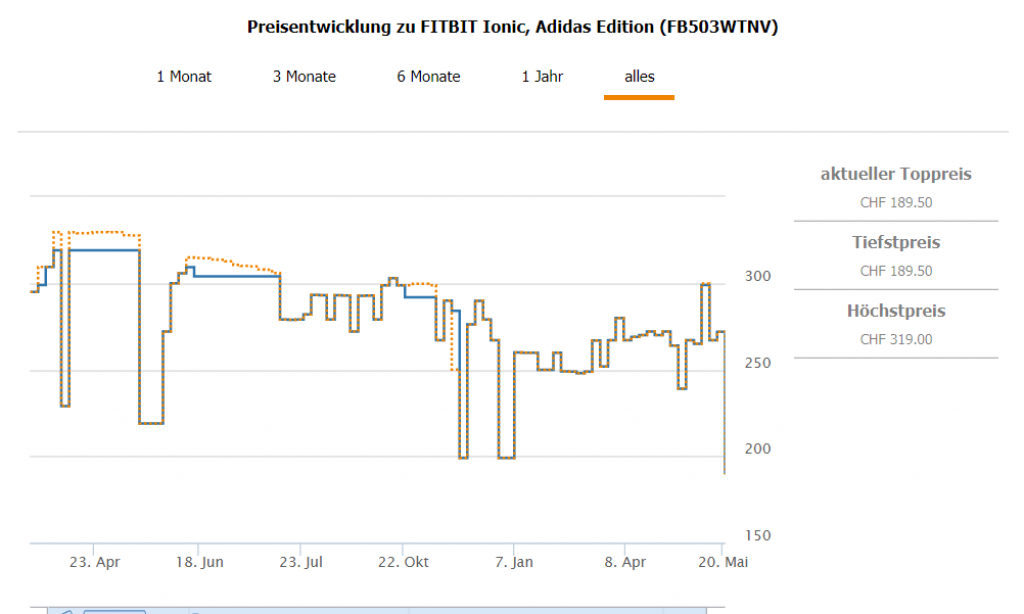
Task: Click the active alles tab
Action: [639, 76]
